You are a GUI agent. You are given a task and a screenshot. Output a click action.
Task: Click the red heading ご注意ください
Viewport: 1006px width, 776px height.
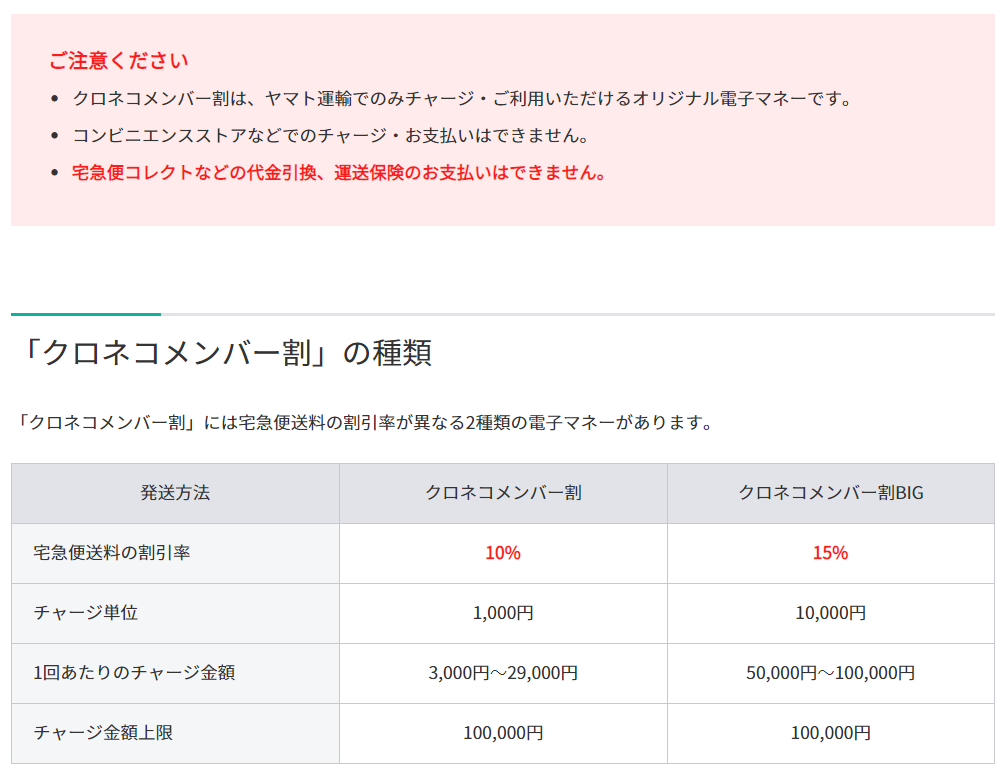click(119, 61)
